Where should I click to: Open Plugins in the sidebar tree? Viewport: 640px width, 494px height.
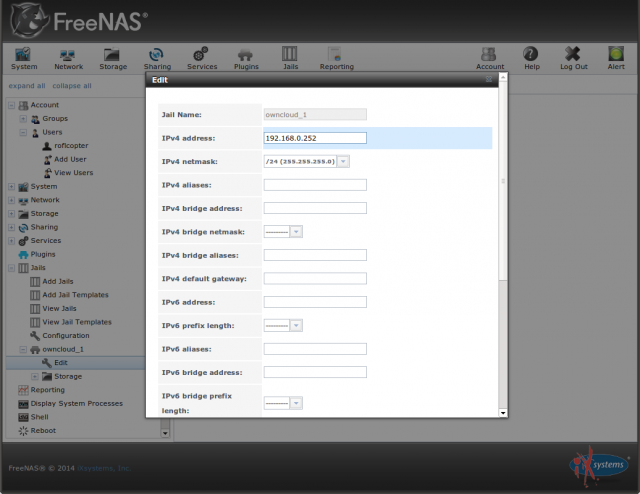[x=43, y=254]
